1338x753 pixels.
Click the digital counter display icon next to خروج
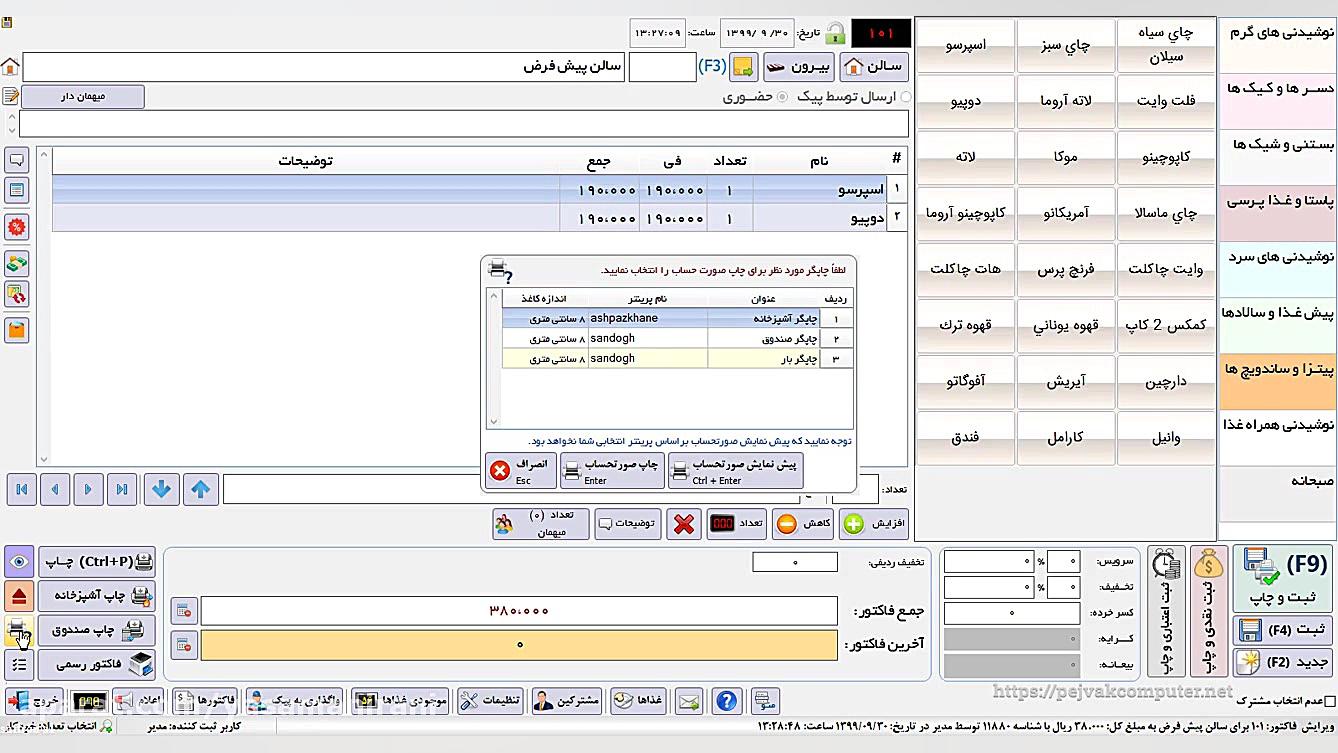[x=88, y=701]
